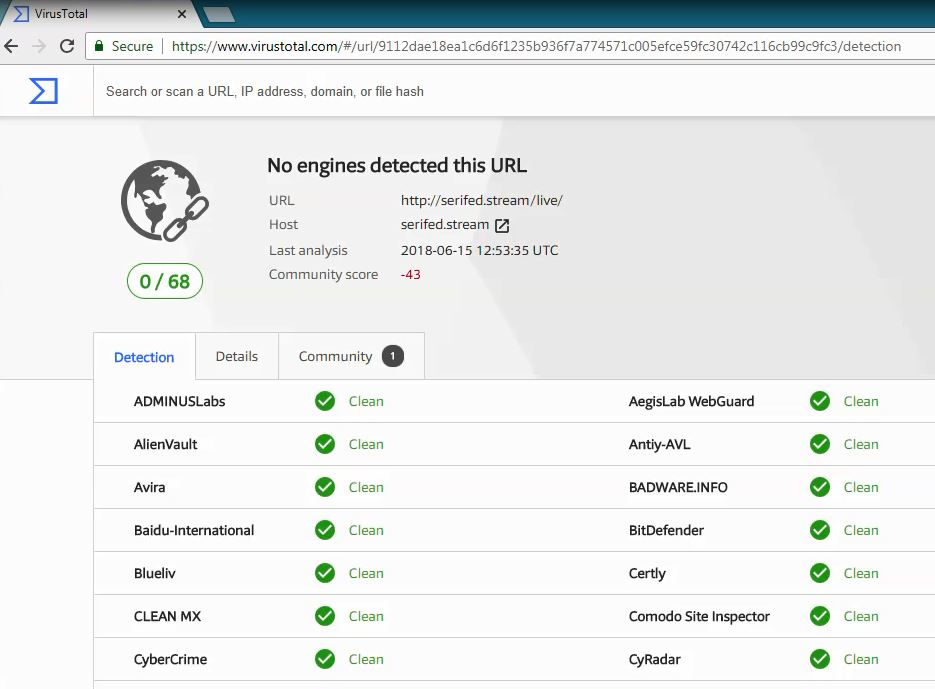Click the Clean checkmark next to Certly

click(819, 573)
